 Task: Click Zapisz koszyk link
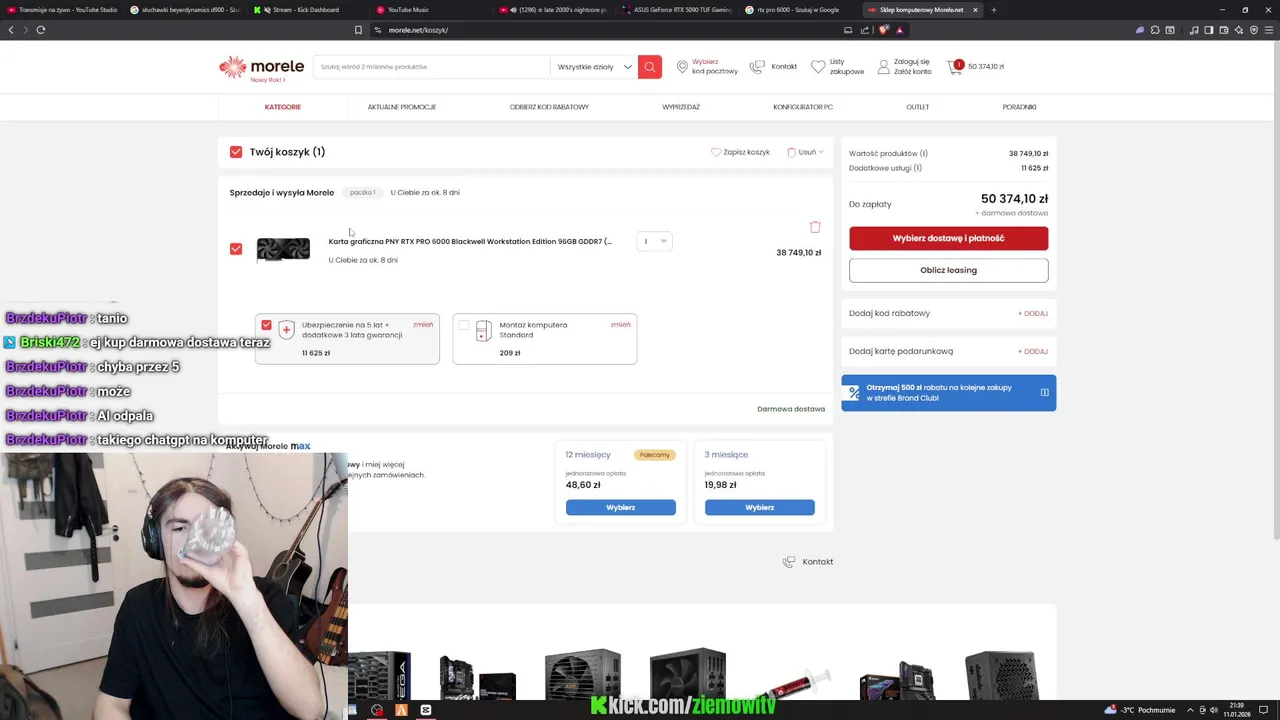tap(740, 152)
